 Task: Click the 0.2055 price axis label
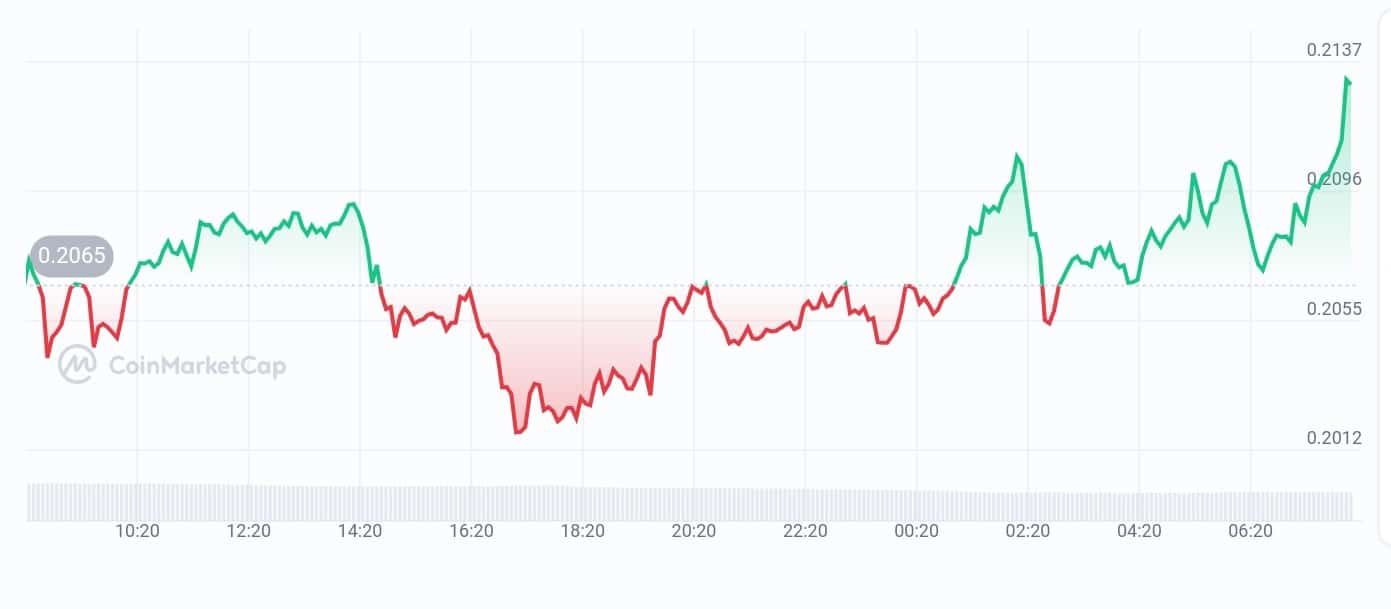click(1334, 310)
